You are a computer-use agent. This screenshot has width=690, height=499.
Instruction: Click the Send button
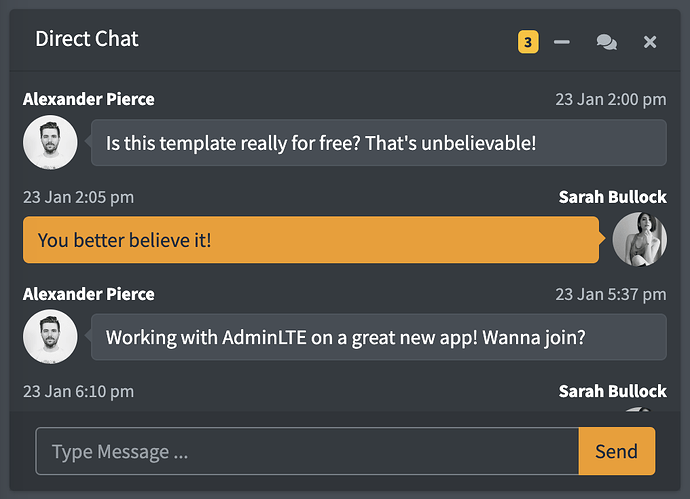[616, 451]
